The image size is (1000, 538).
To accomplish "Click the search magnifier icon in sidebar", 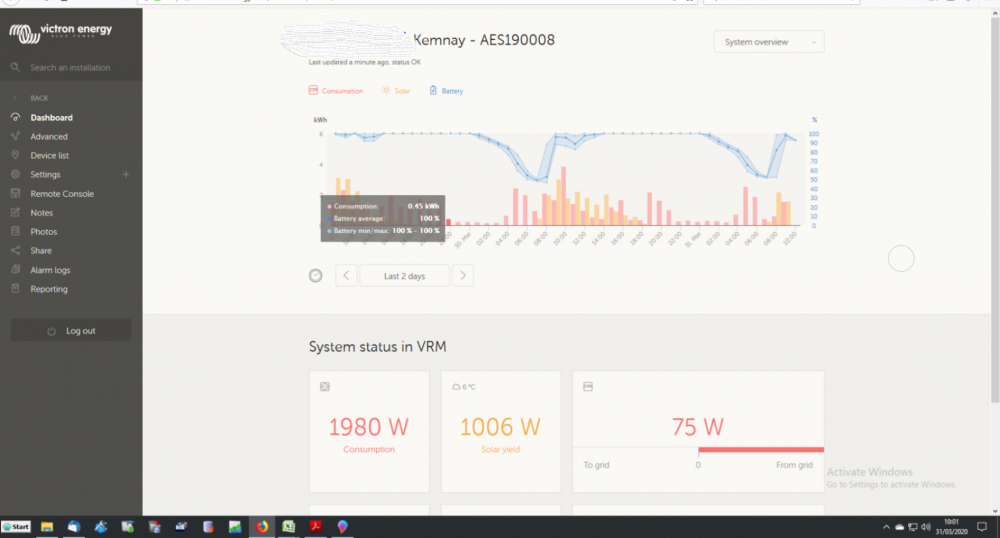I will pyautogui.click(x=15, y=67).
